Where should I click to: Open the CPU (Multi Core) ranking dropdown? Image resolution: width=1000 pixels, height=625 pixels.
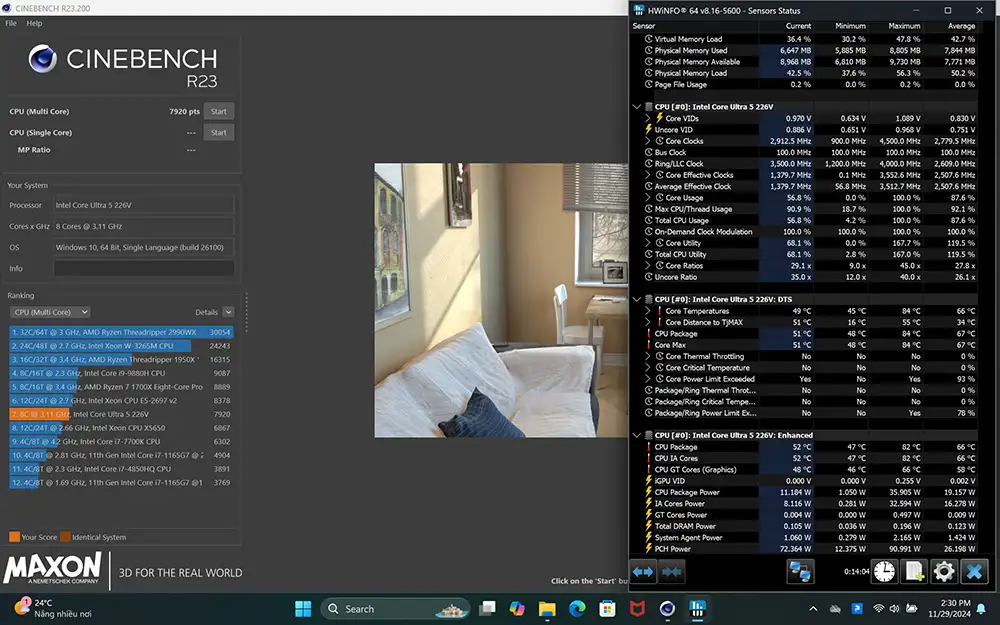pos(50,312)
